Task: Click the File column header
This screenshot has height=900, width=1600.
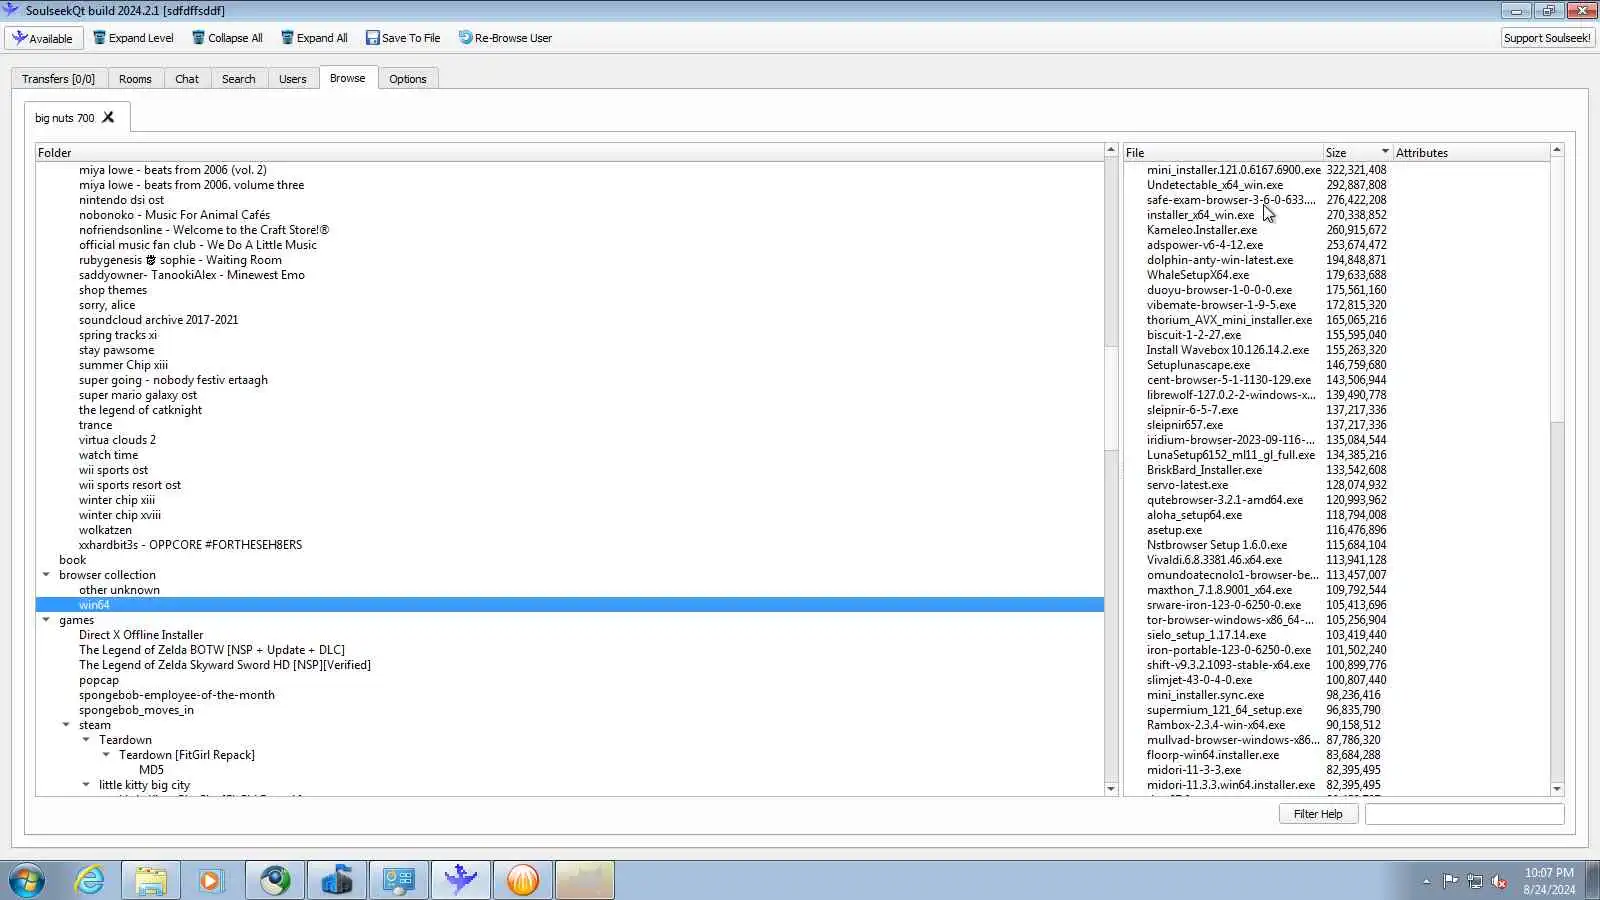Action: [x=1222, y=153]
